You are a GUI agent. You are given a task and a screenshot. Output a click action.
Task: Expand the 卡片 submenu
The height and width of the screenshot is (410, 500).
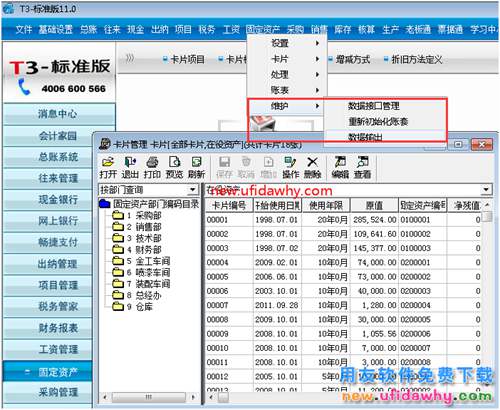pyautogui.click(x=287, y=59)
